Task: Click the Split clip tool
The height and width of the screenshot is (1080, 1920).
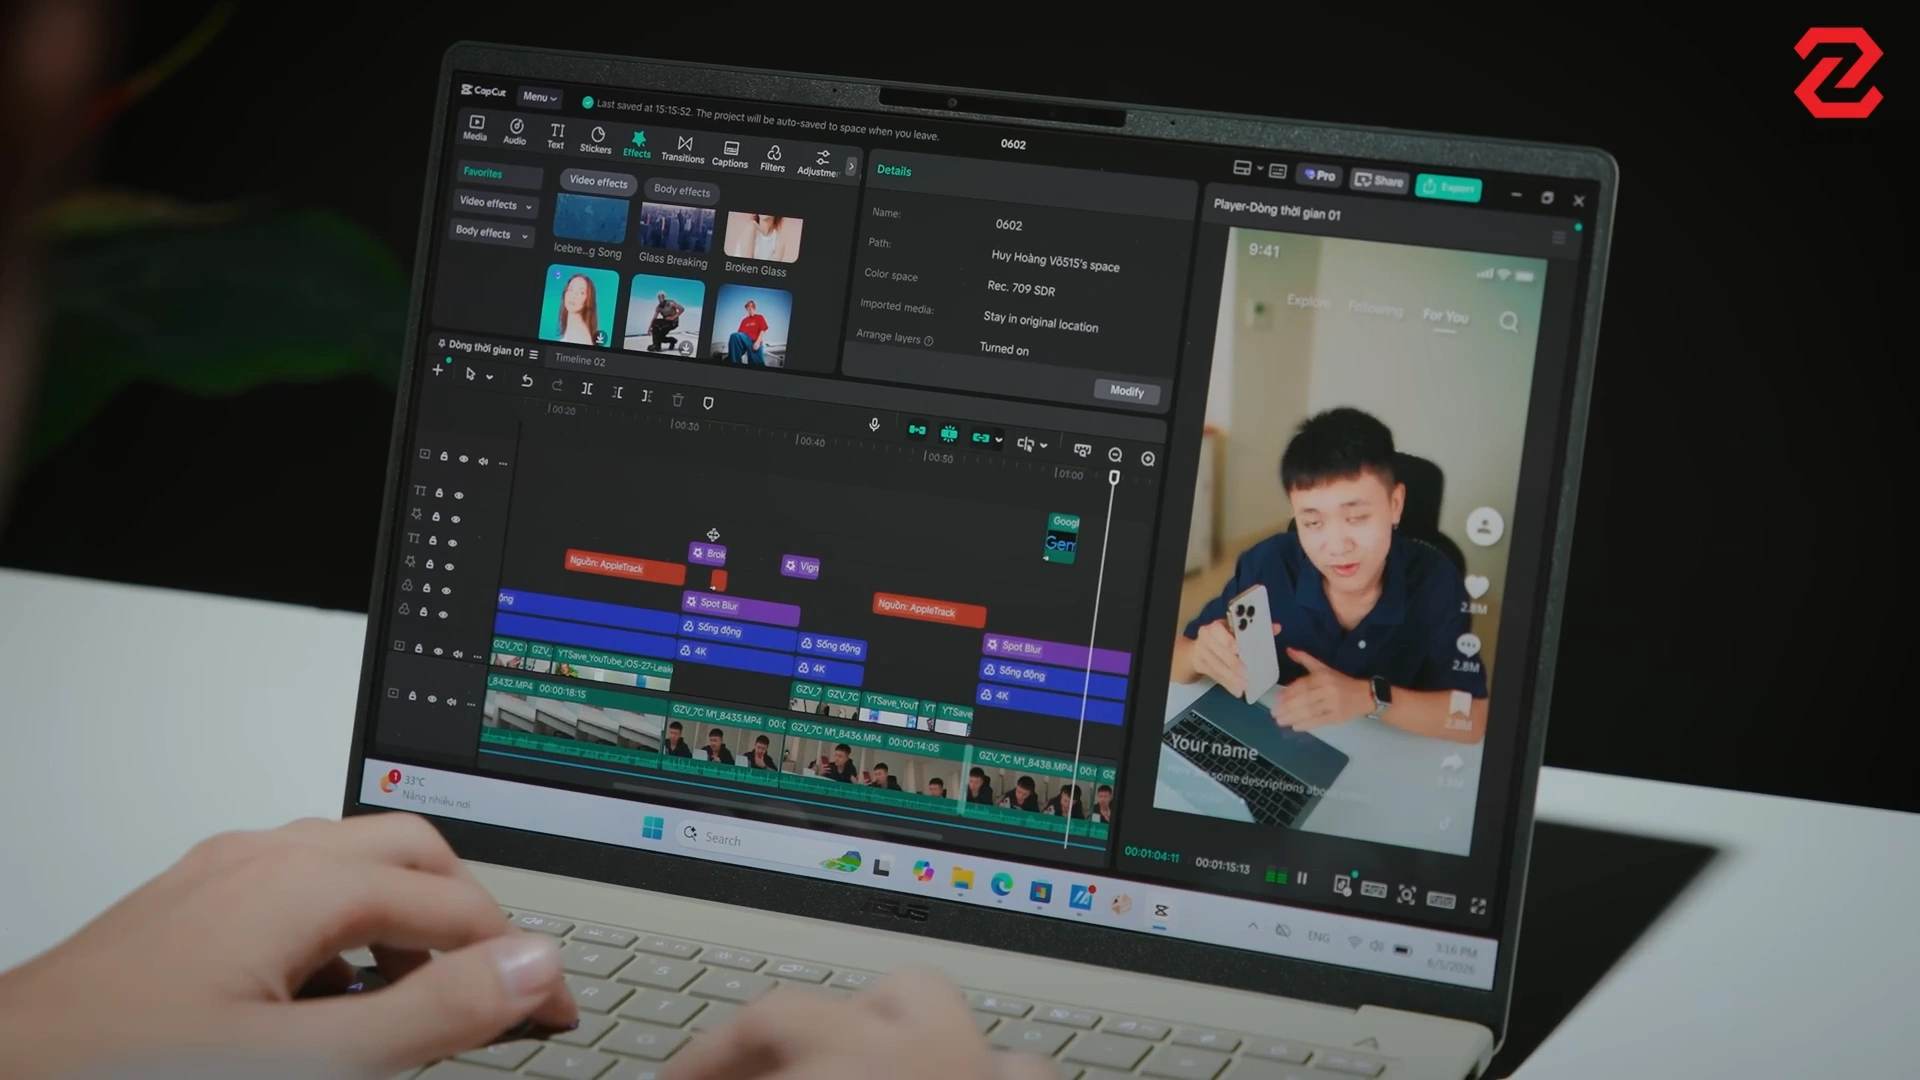Action: [587, 389]
